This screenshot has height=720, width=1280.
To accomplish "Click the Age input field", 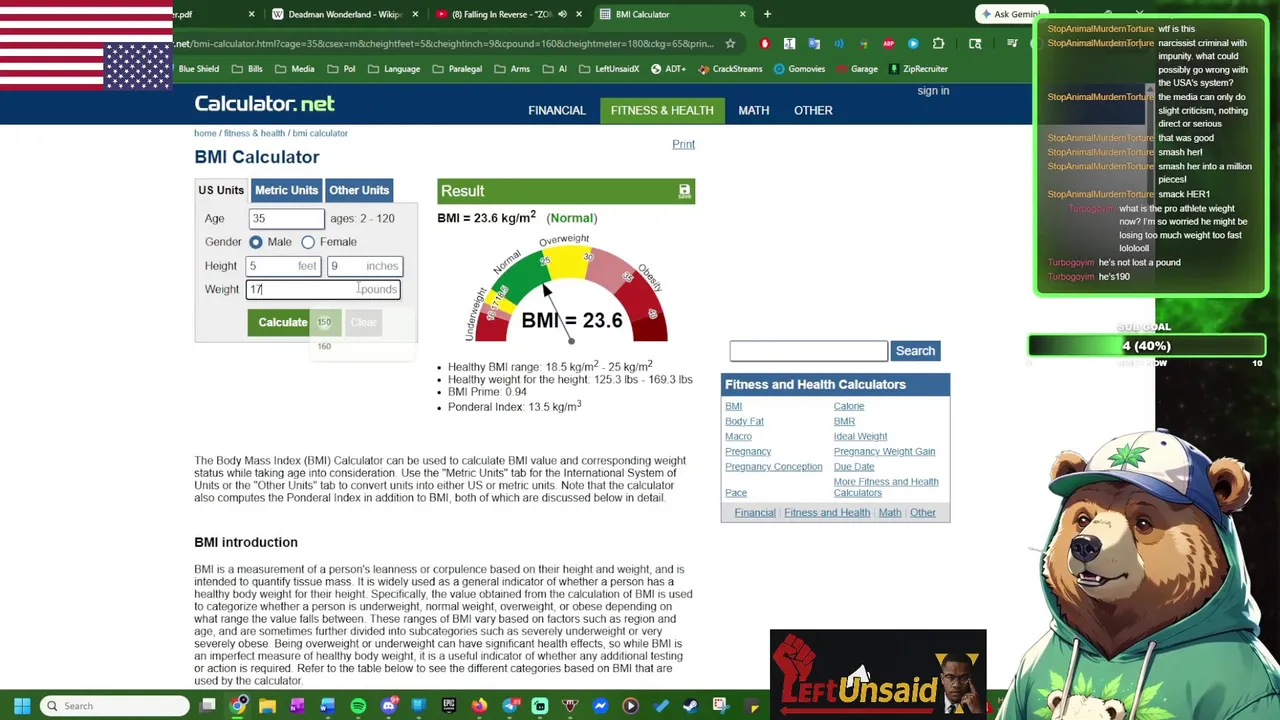I will (x=287, y=218).
